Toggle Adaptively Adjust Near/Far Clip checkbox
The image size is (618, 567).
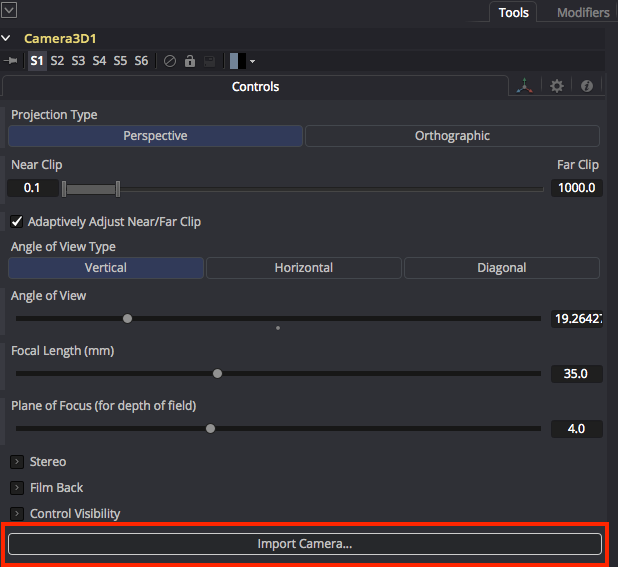pyautogui.click(x=17, y=221)
